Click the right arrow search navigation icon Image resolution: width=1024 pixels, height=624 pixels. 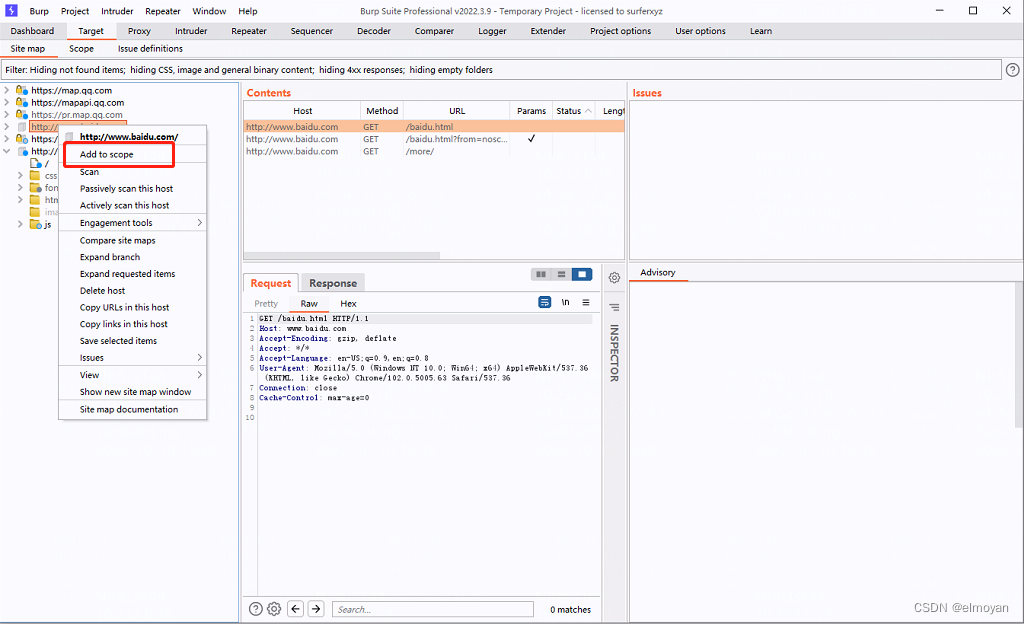click(x=315, y=608)
